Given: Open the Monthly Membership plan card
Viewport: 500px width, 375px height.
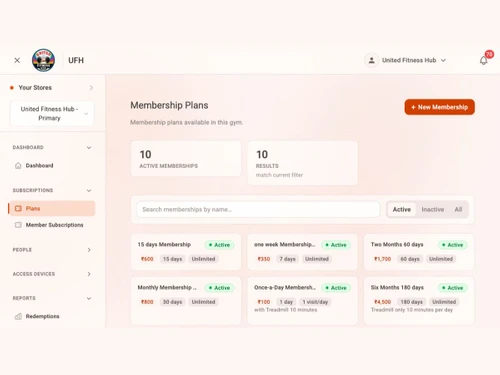Looking at the screenshot, I should (186, 301).
